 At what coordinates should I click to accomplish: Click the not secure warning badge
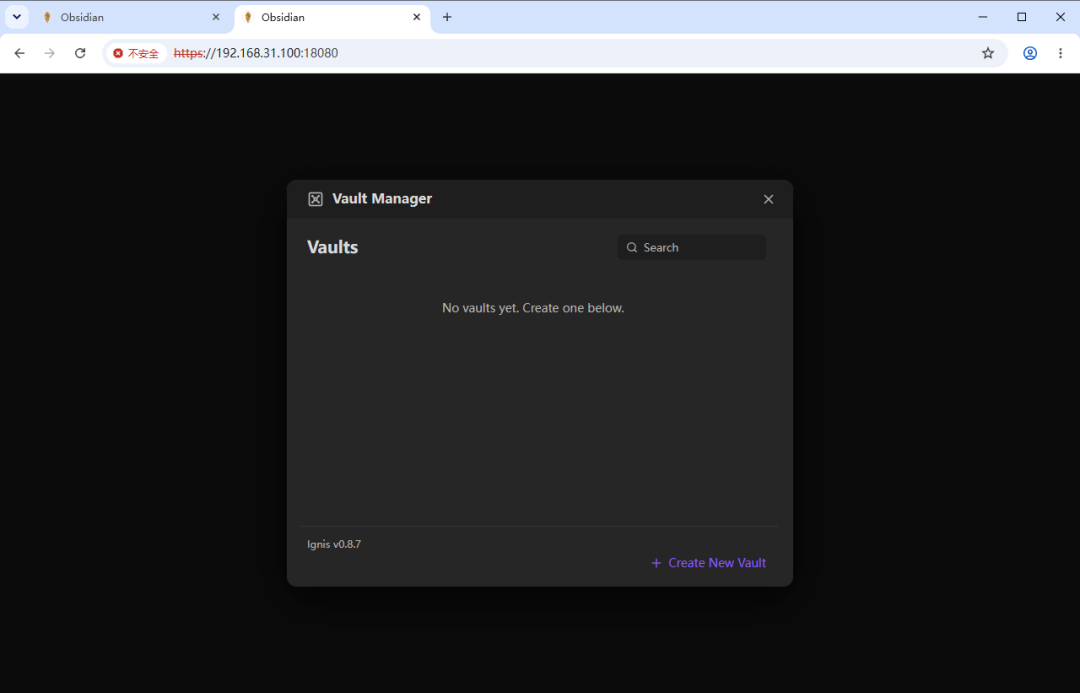tap(136, 53)
